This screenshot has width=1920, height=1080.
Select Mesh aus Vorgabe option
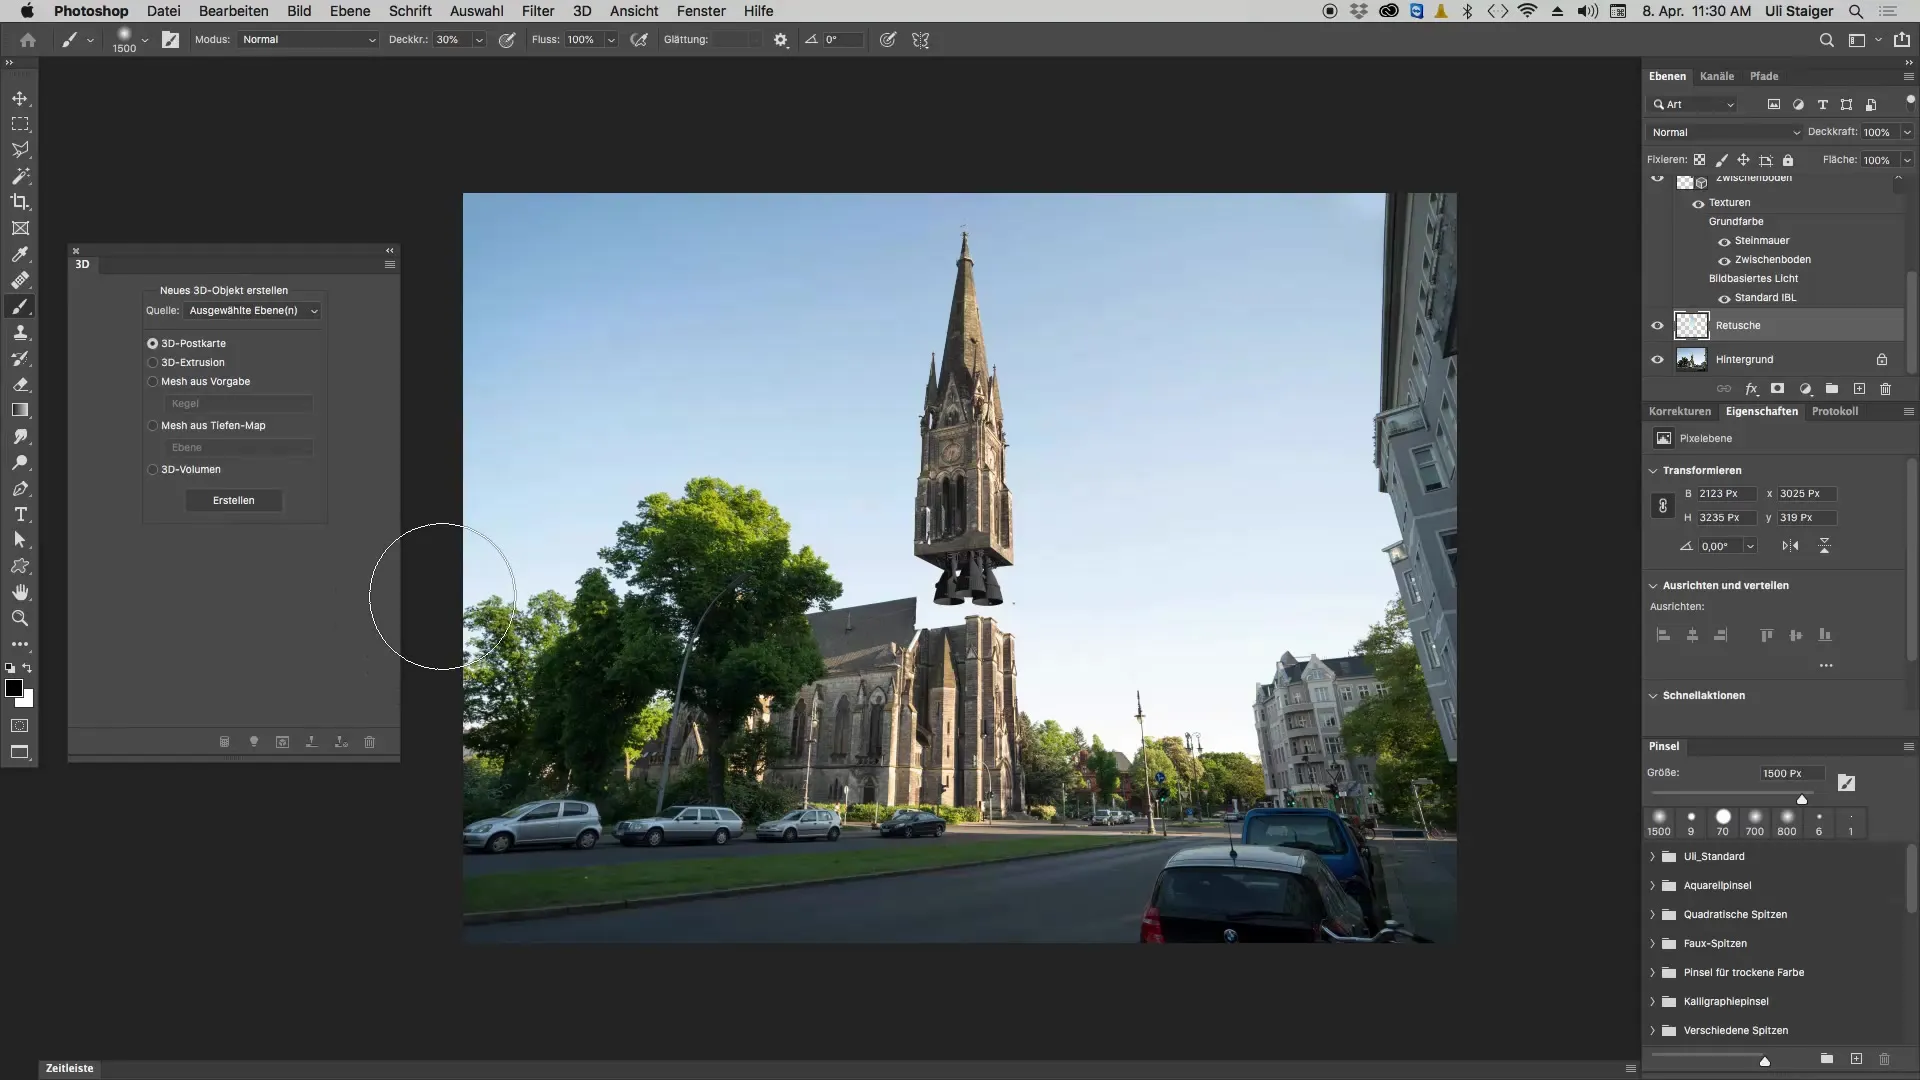tap(153, 381)
